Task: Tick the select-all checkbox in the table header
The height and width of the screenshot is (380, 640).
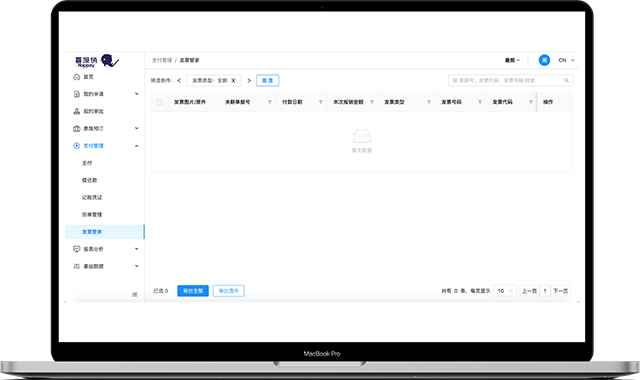Action: tap(160, 102)
